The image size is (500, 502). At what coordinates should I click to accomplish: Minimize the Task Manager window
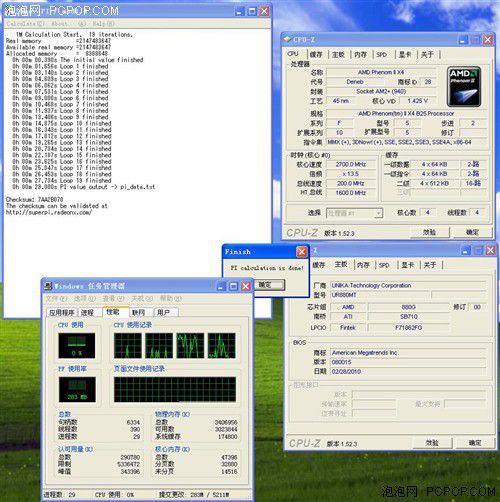click(x=221, y=286)
